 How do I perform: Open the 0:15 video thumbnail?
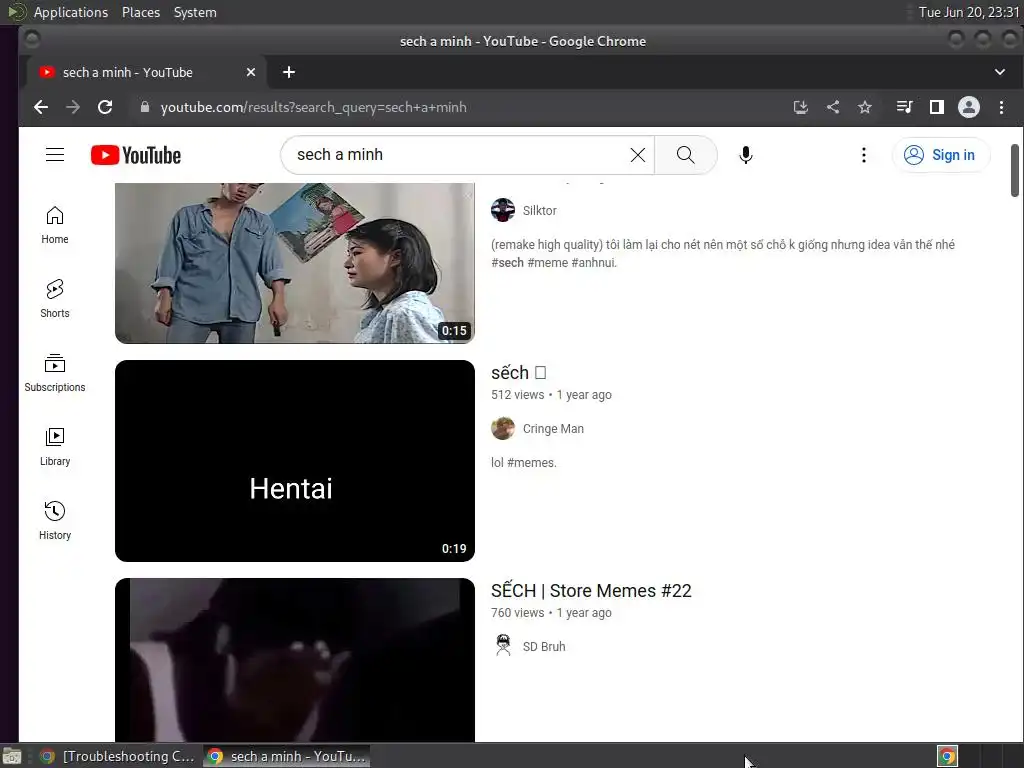(295, 263)
